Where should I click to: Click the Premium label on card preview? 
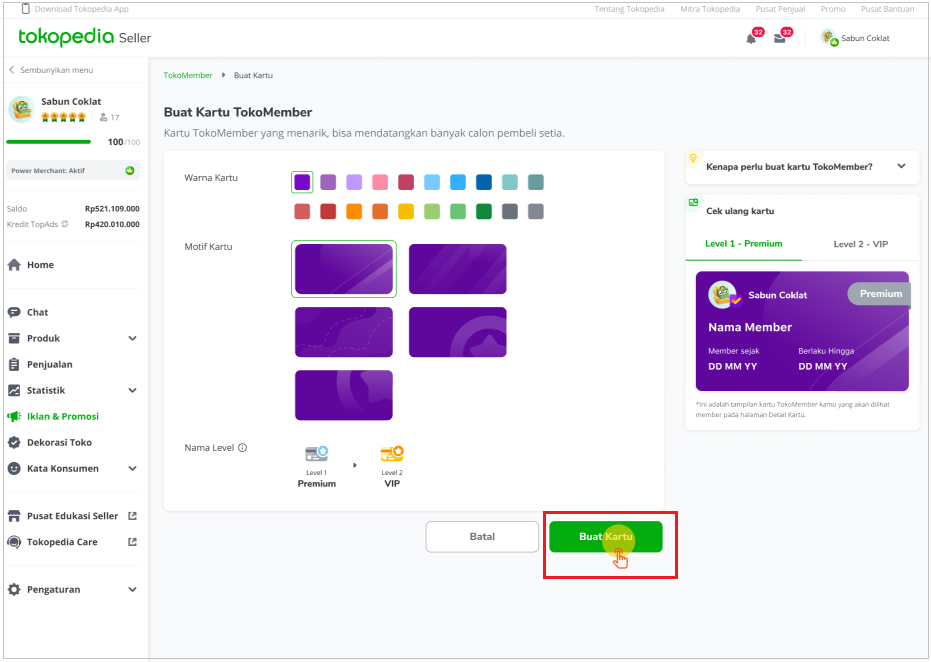point(879,294)
